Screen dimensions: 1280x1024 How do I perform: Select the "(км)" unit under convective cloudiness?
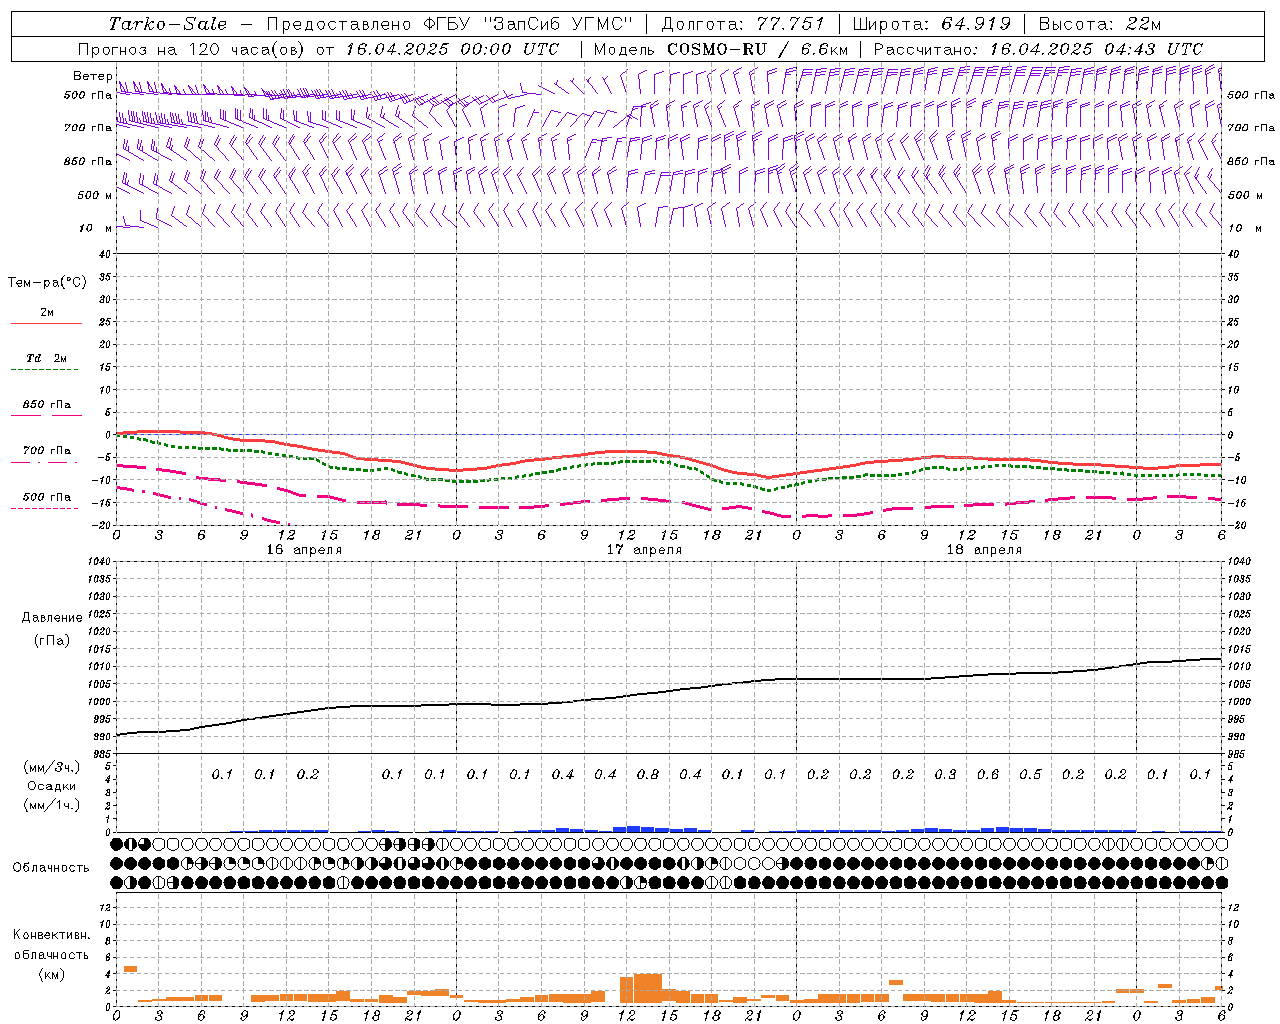52,974
